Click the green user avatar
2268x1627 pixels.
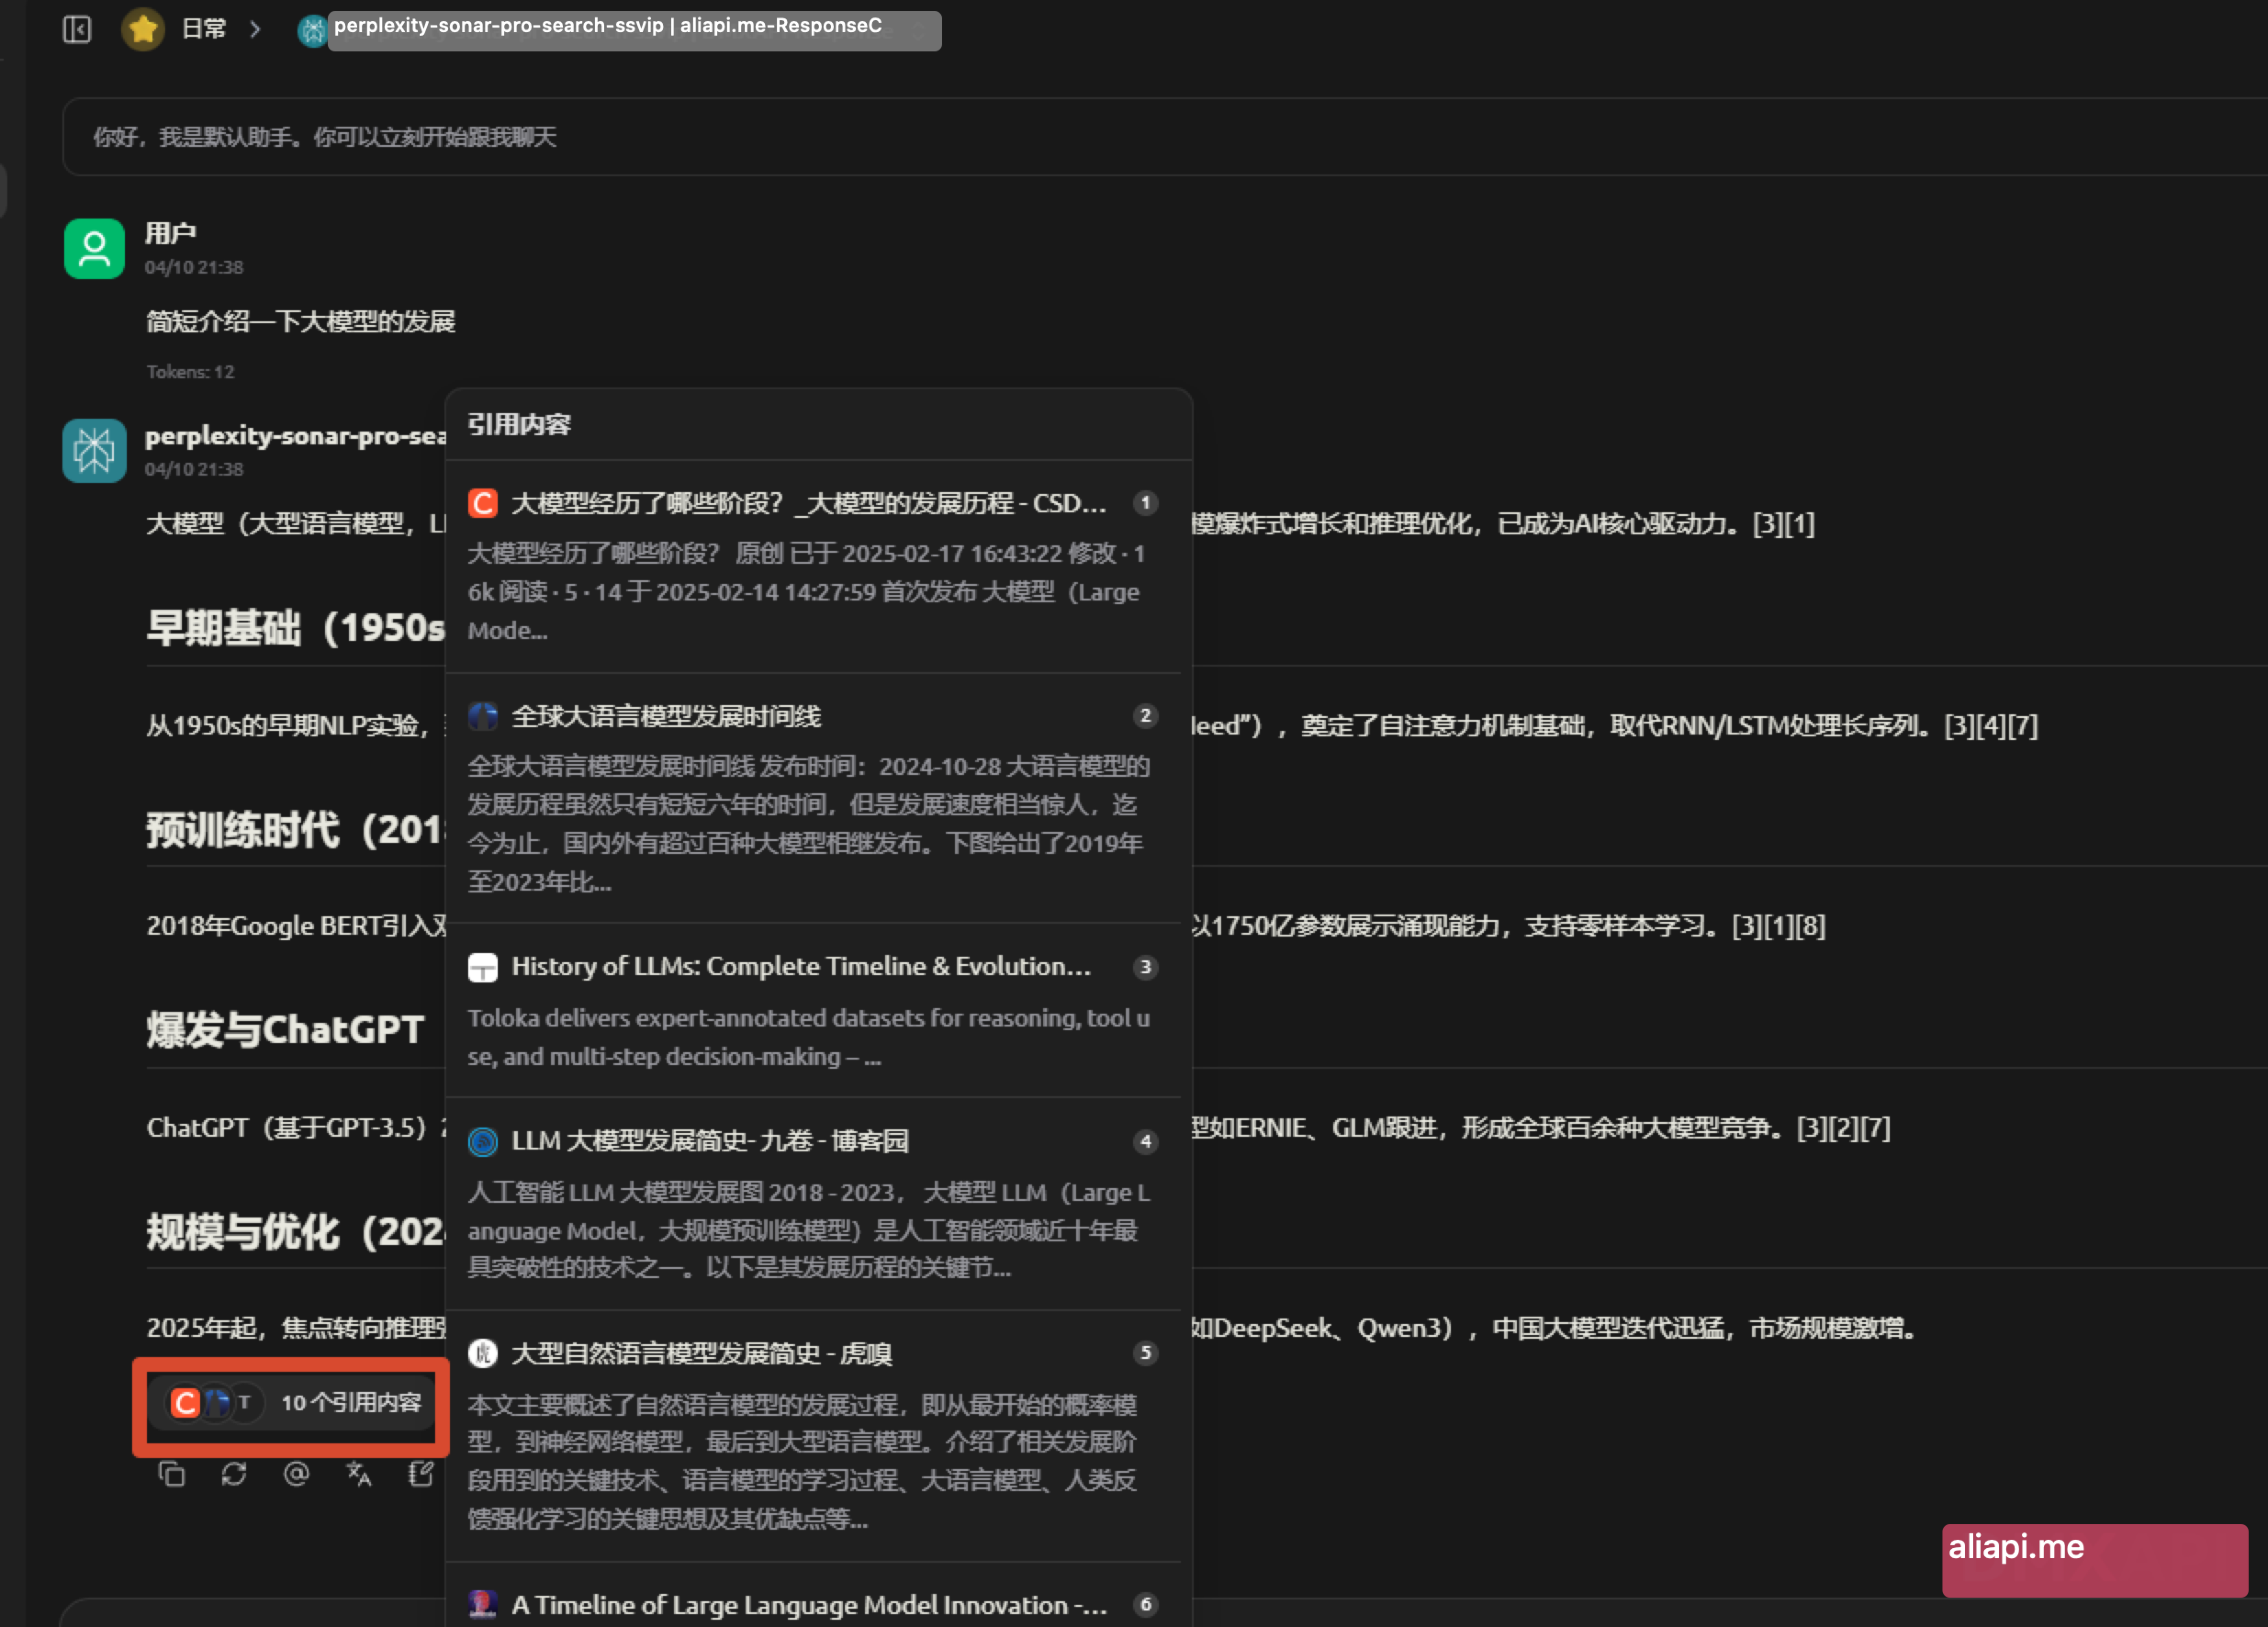click(94, 248)
